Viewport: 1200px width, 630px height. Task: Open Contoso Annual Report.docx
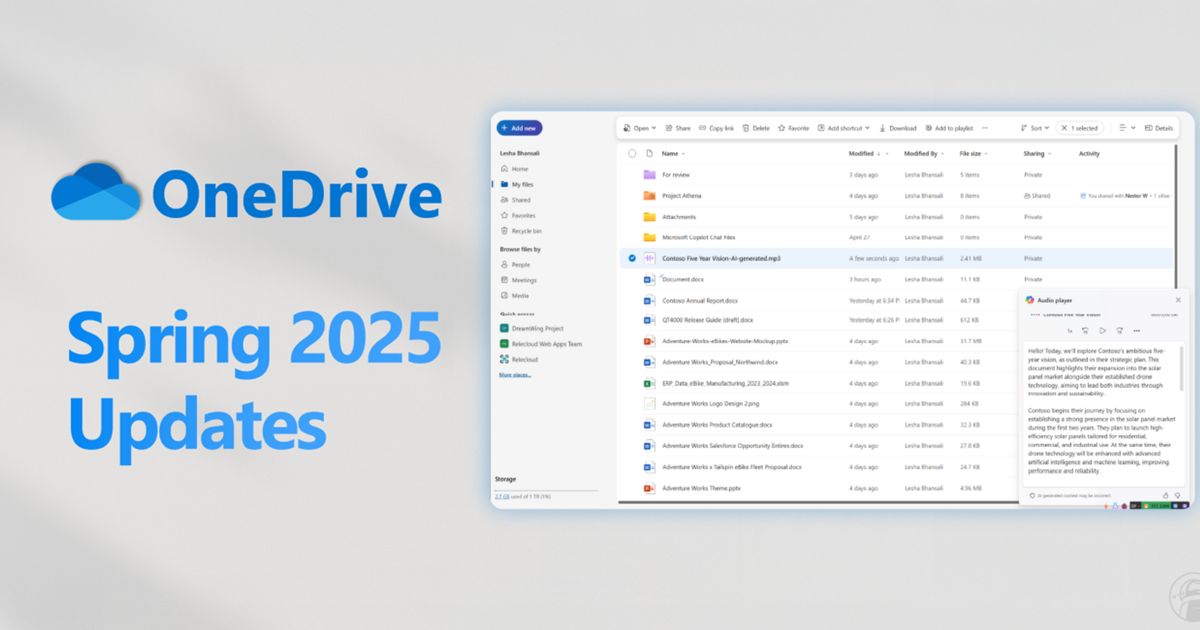pyautogui.click(x=700, y=300)
